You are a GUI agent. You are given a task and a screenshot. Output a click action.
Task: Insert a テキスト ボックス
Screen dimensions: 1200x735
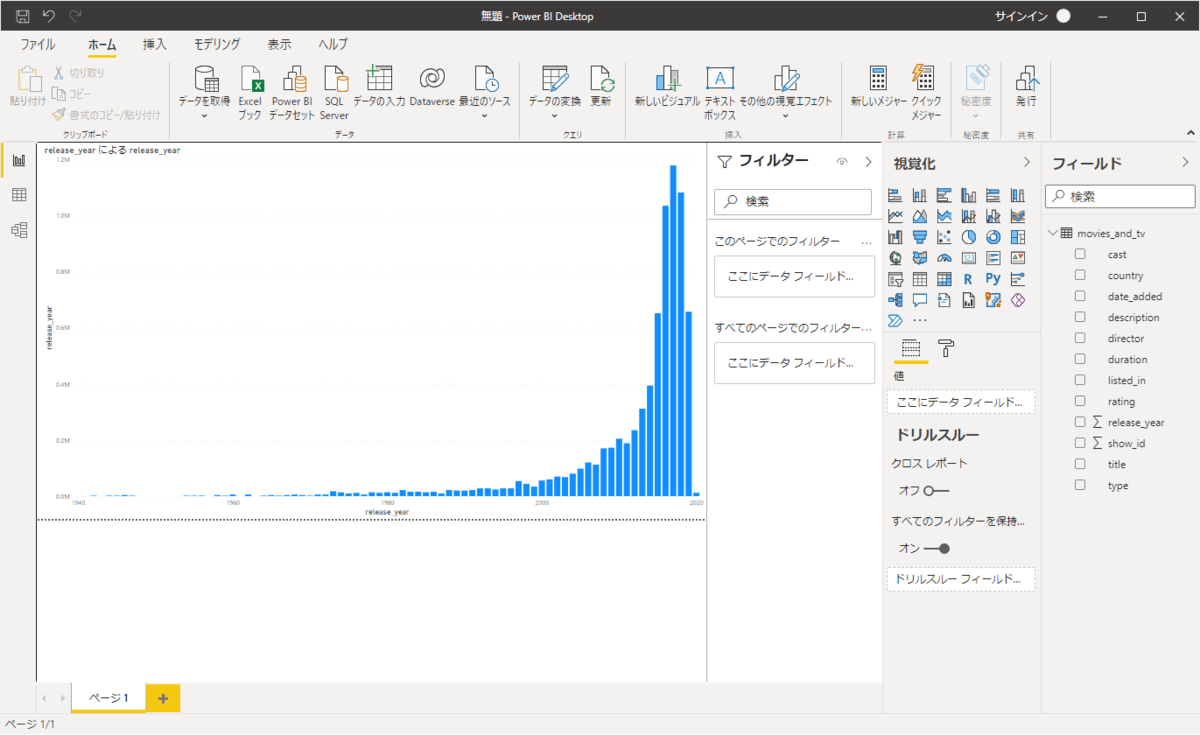coord(720,92)
